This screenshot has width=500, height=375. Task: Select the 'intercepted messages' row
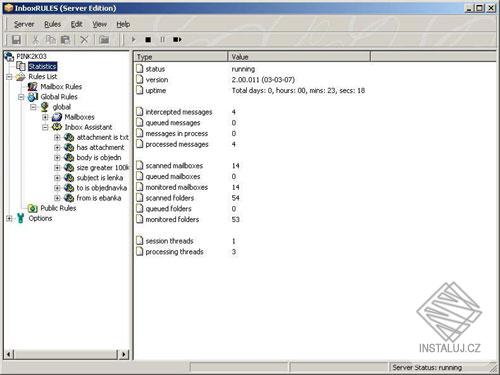(179, 112)
